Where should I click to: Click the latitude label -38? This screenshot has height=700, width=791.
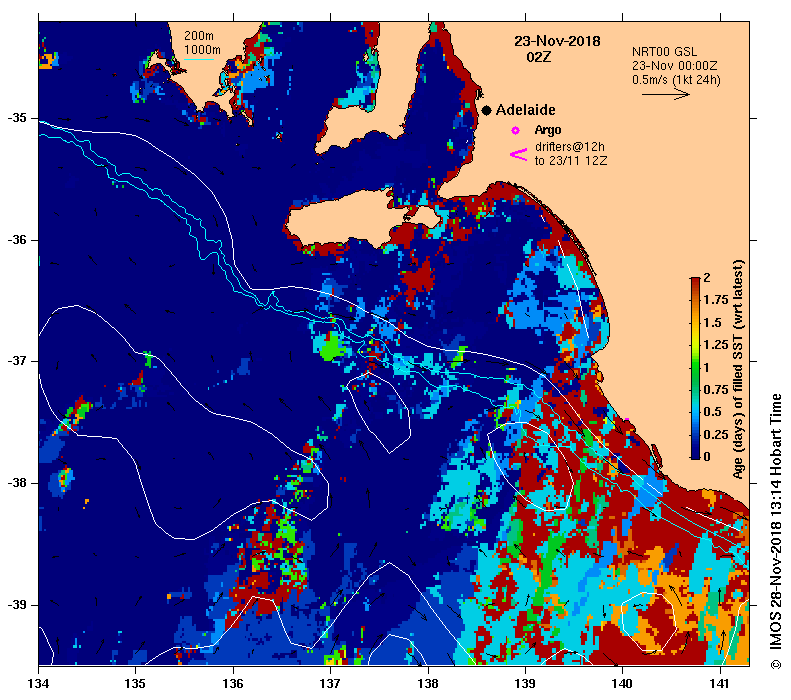pos(17,483)
